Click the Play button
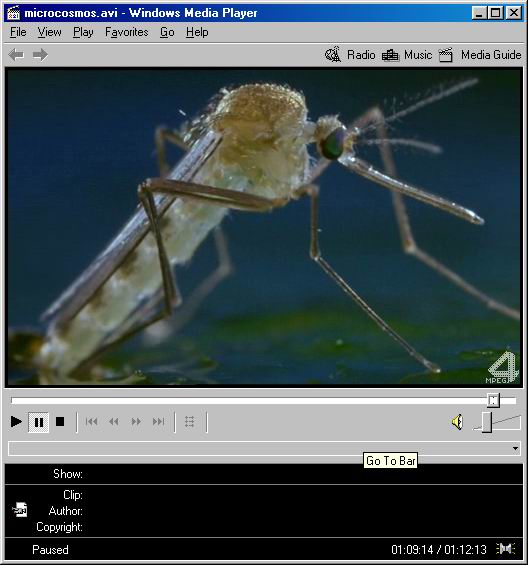Image resolution: width=528 pixels, height=565 pixels. [x=16, y=421]
